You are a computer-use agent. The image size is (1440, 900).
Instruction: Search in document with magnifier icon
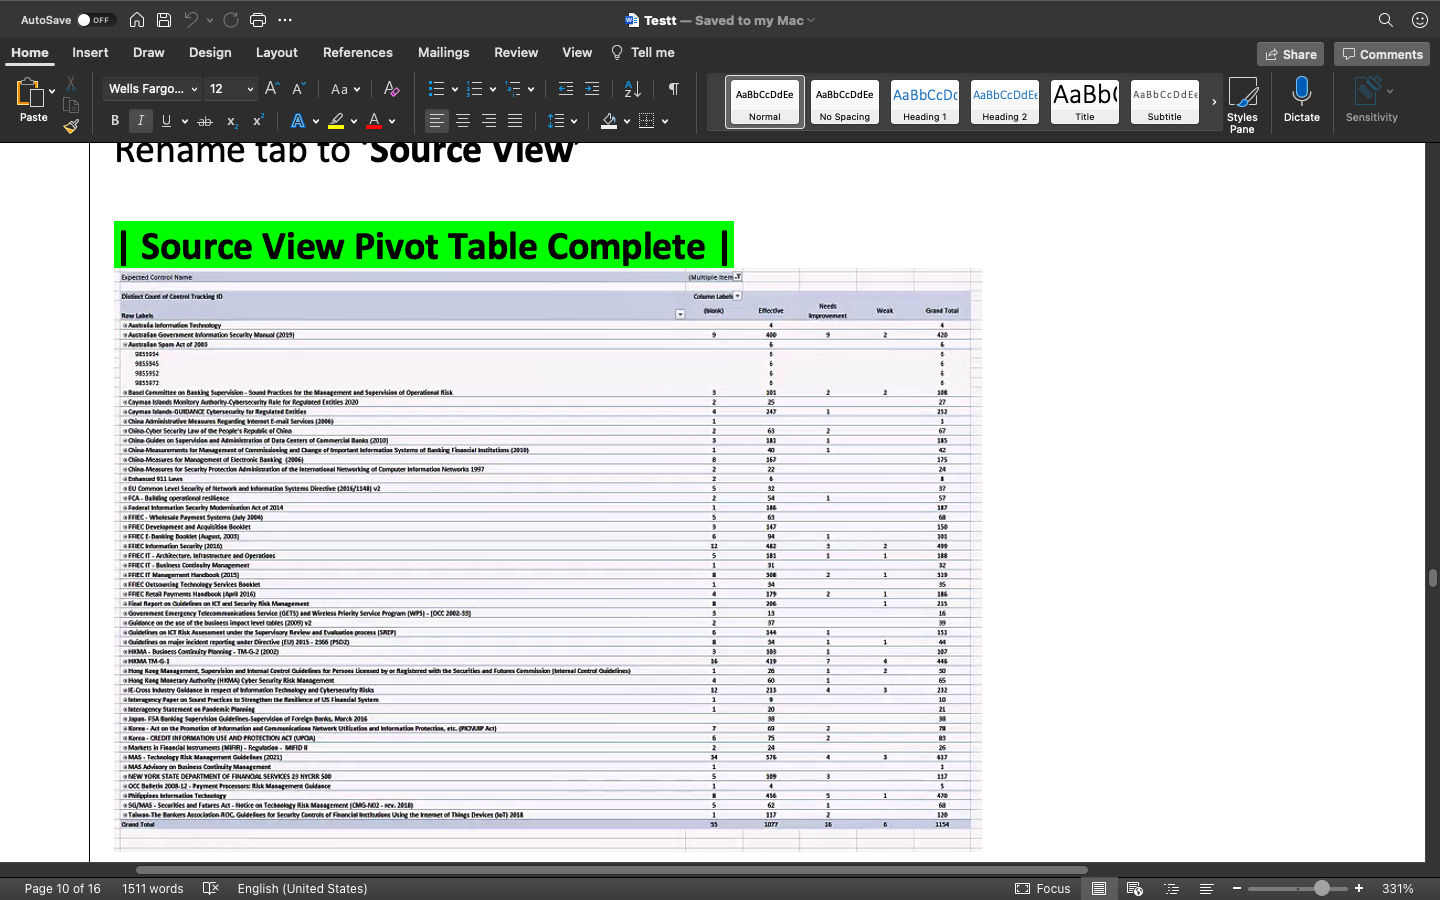[1386, 20]
